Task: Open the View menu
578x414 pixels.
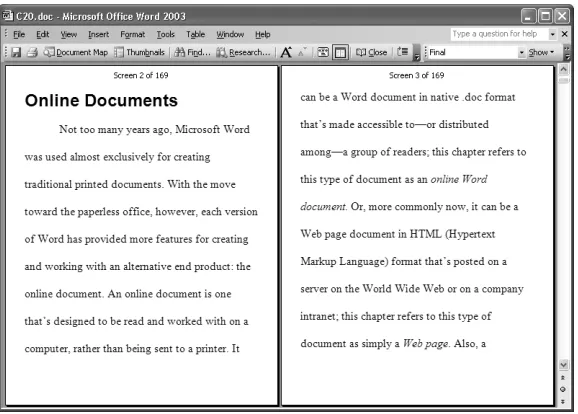Action: [69, 34]
